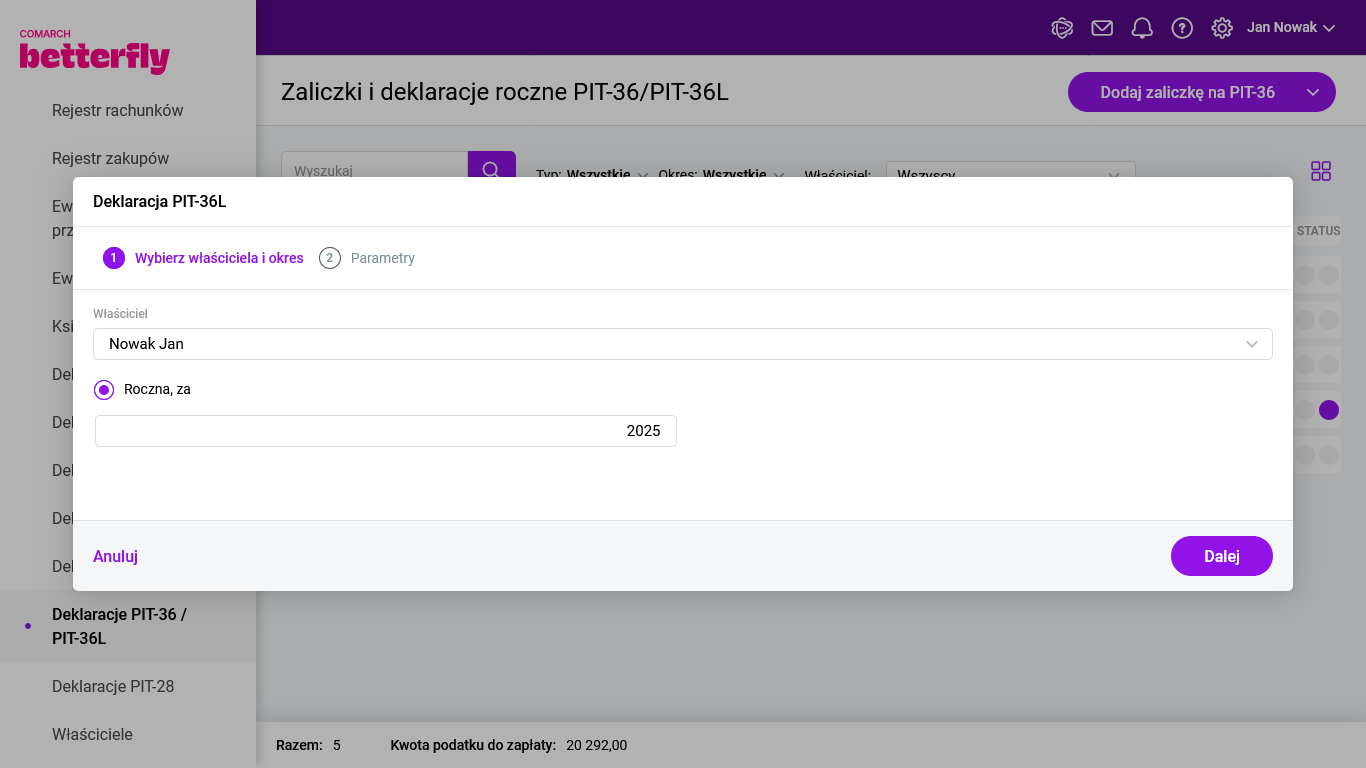
Task: Expand the Właściciel dropdown with Nowak Jan
Action: pos(682,344)
